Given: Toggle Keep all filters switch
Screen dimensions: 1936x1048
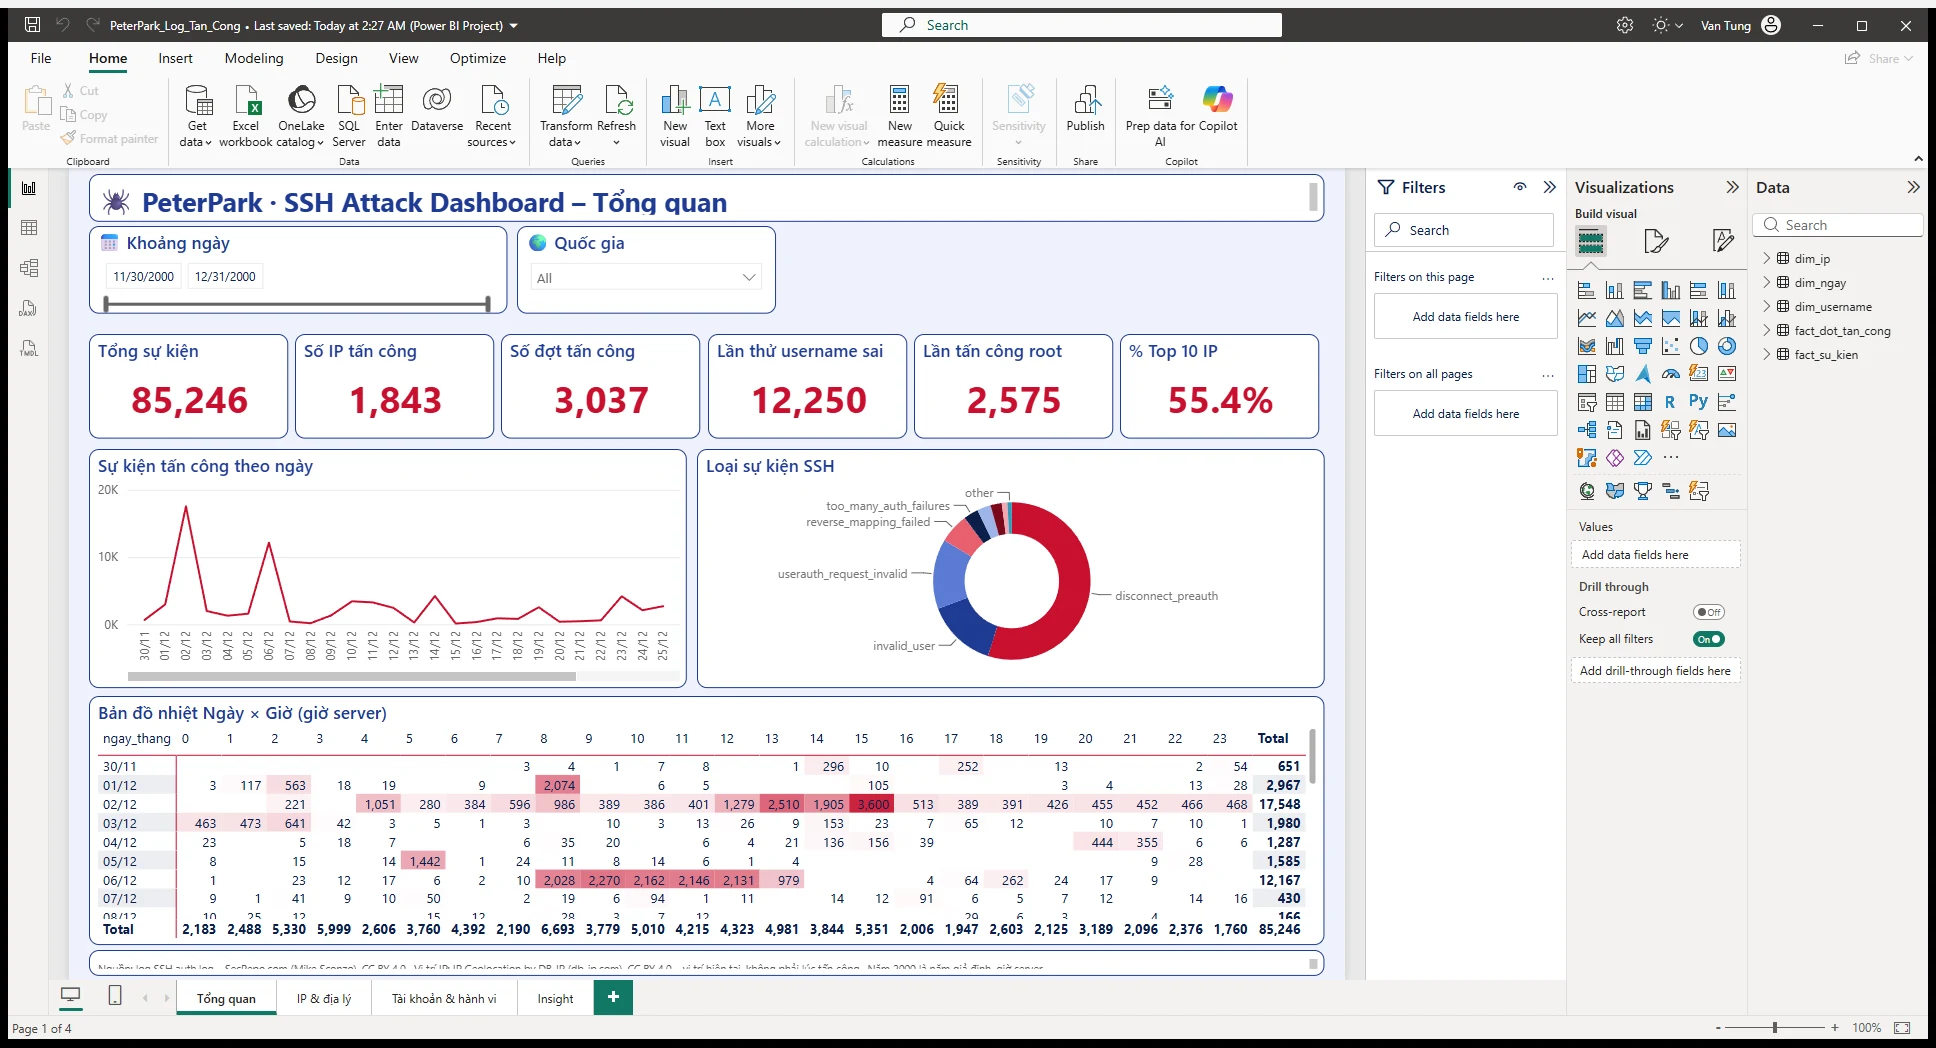Looking at the screenshot, I should pos(1709,639).
